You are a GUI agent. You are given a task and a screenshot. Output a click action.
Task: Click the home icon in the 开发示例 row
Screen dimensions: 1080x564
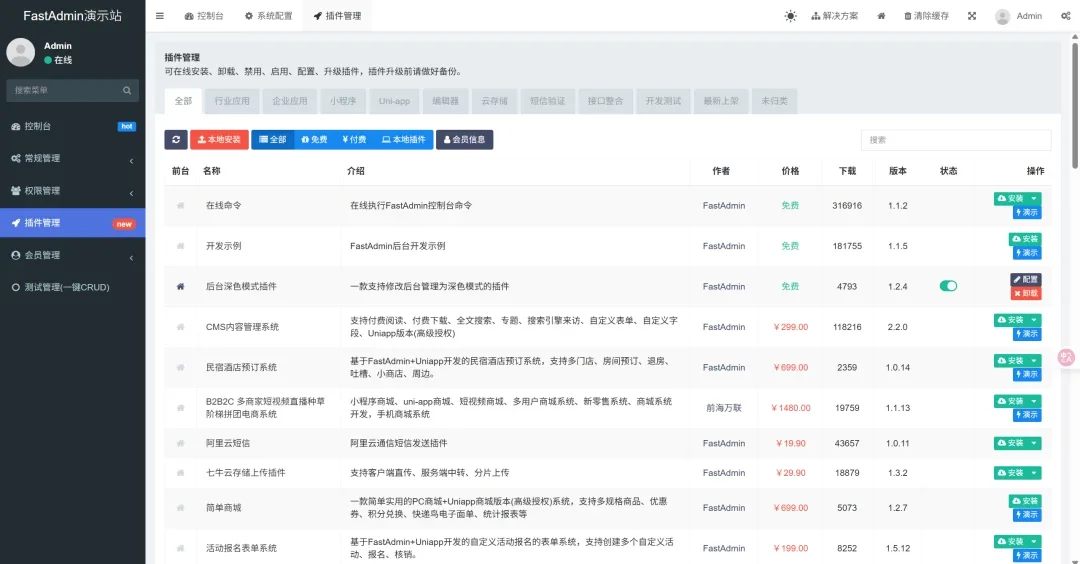tap(180, 246)
